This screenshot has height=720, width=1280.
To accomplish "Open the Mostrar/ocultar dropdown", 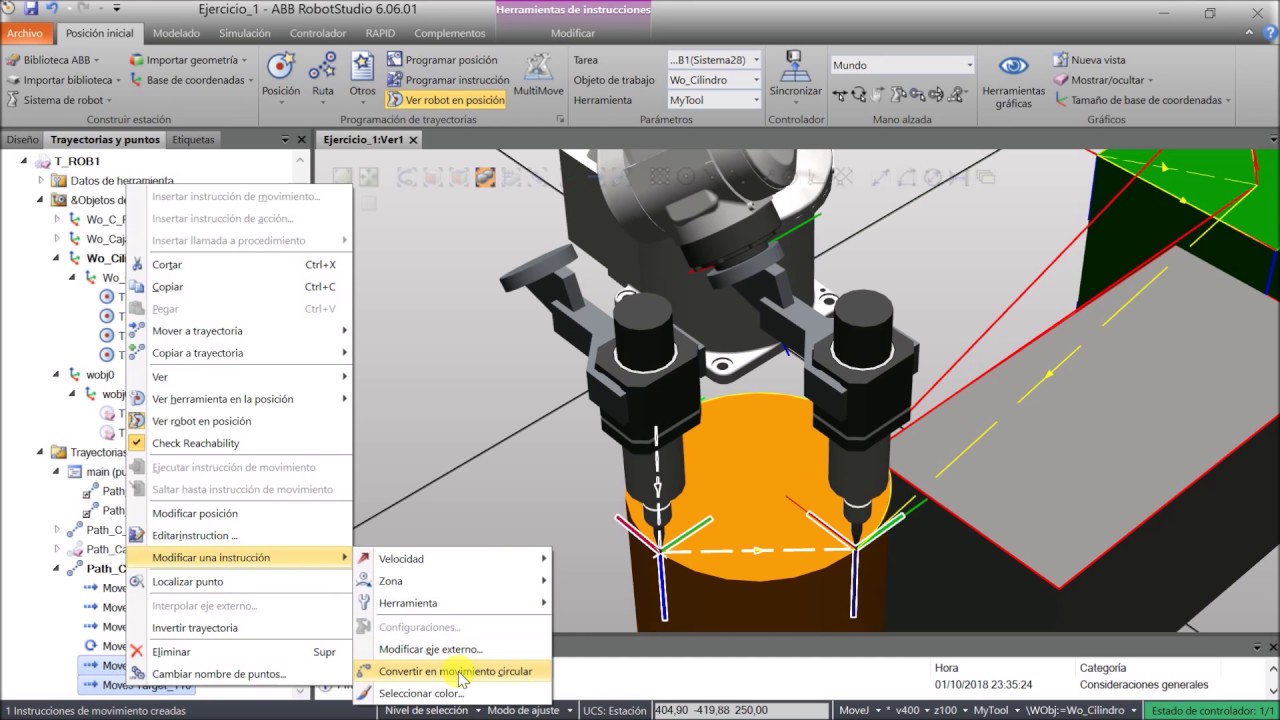I will tap(1104, 80).
